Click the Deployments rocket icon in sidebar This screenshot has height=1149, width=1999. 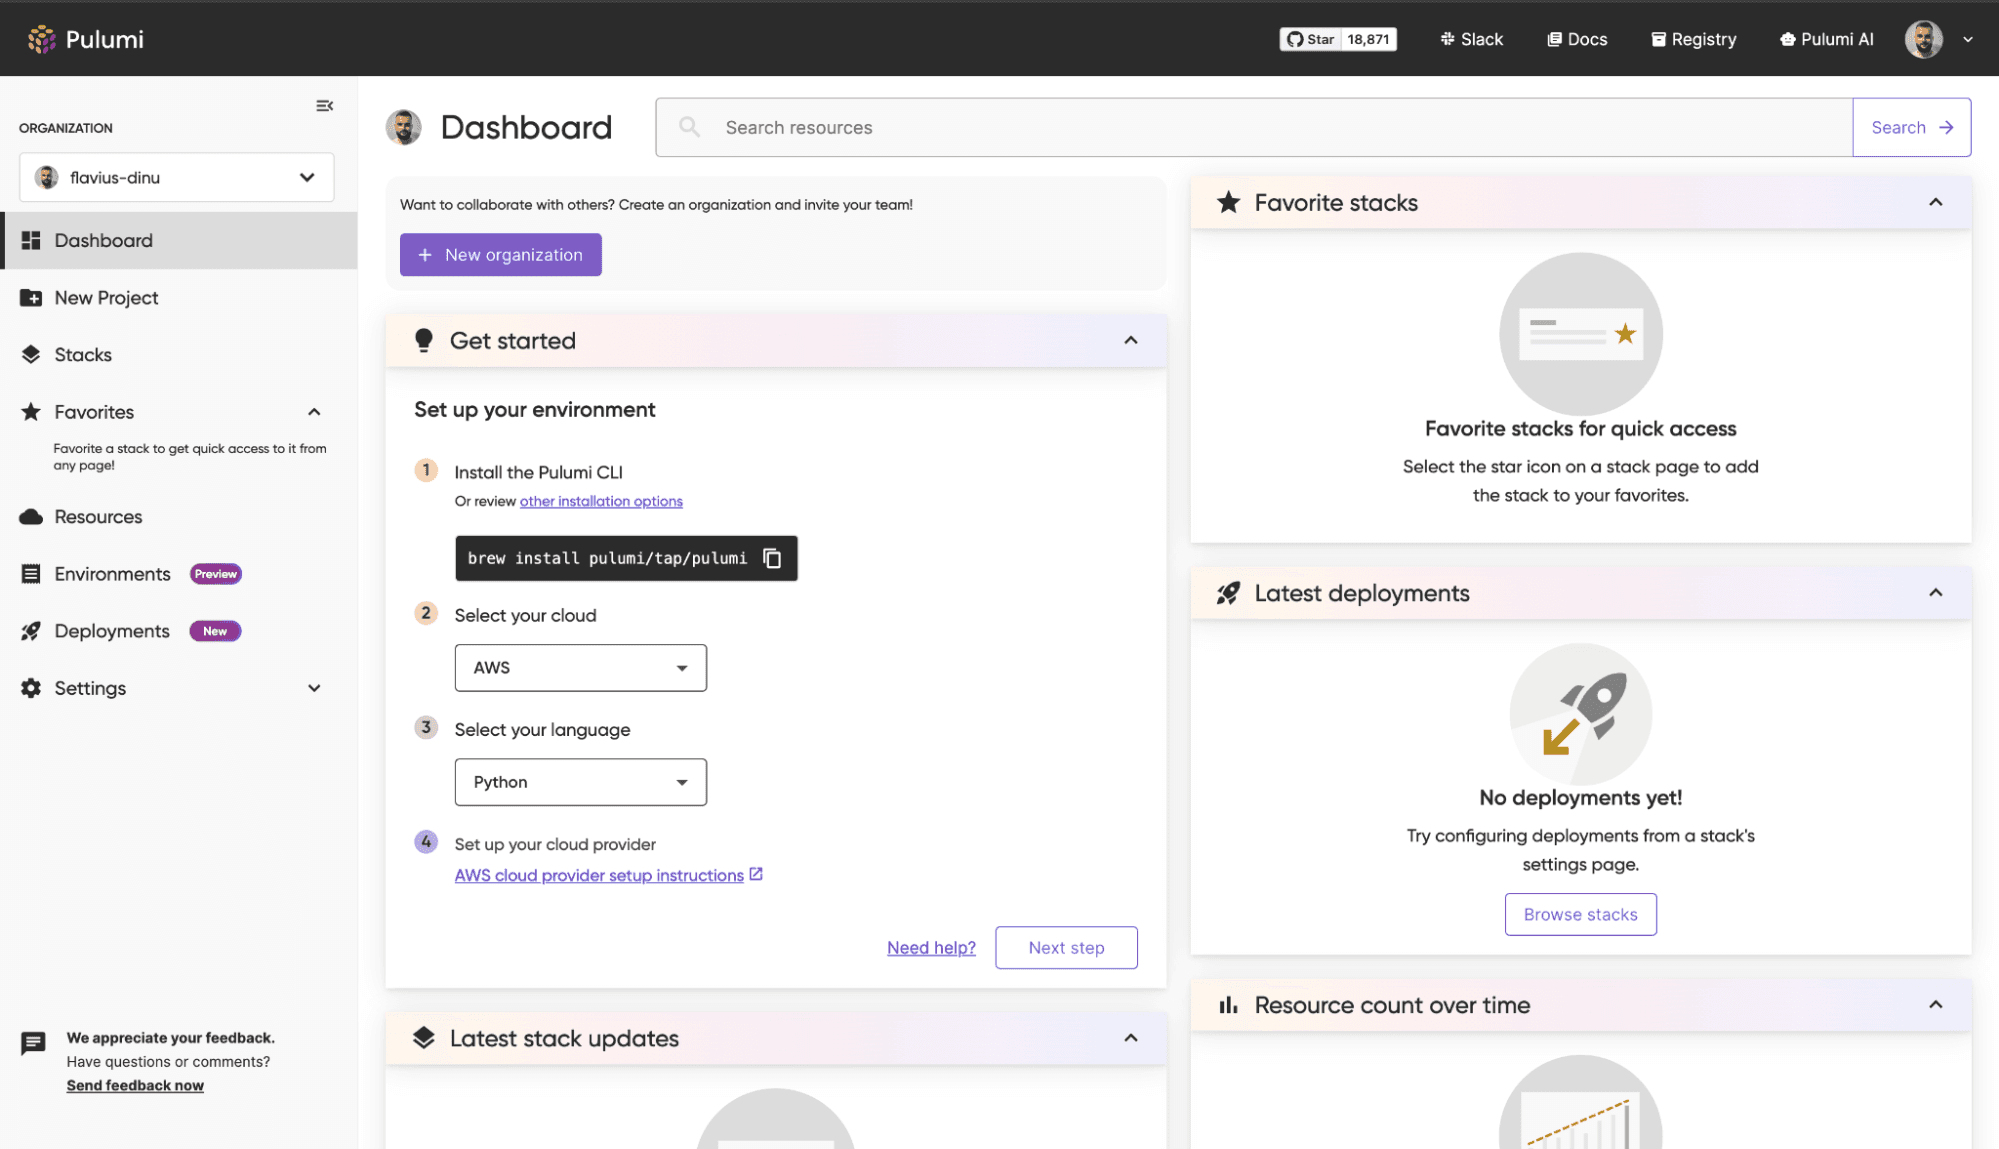point(31,631)
